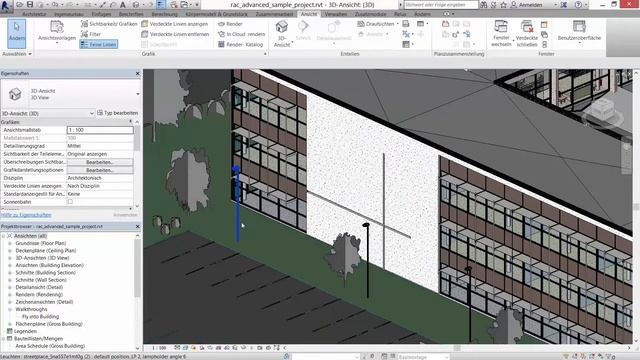Expand 3D-Ansichten (3D View) node
The height and width of the screenshot is (360, 640).
pyautogui.click(x=10, y=258)
